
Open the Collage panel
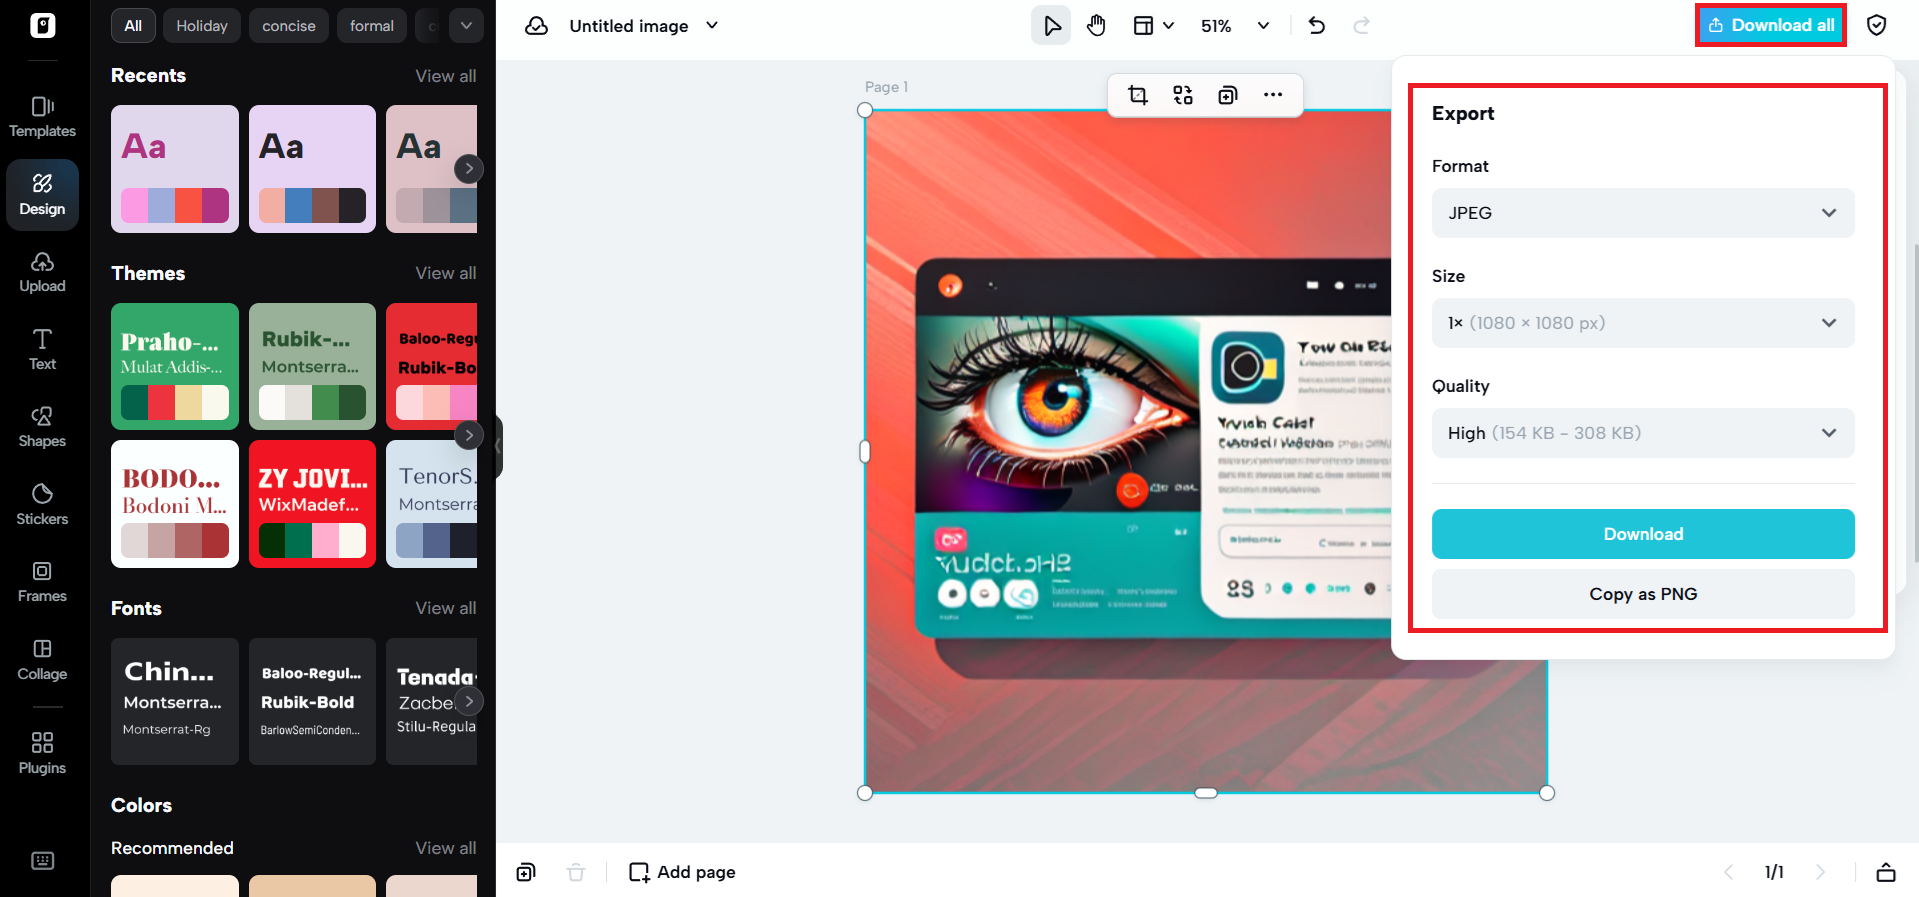(x=42, y=660)
